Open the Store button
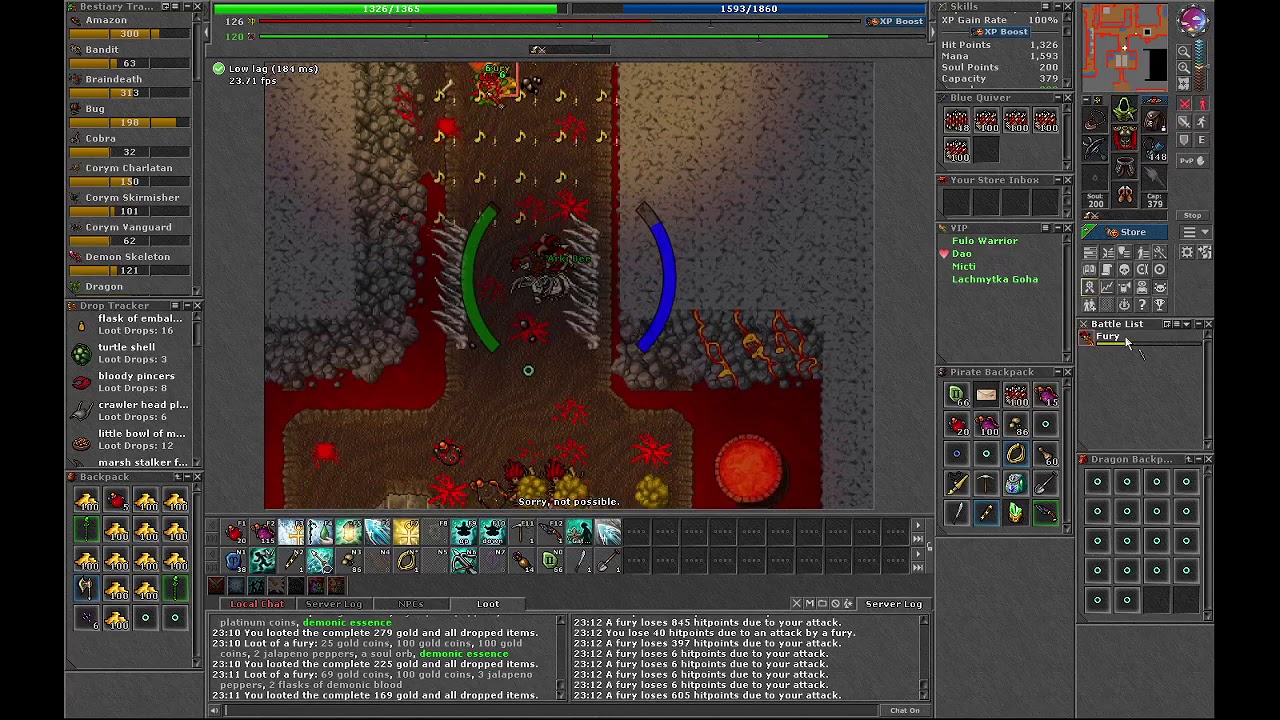The height and width of the screenshot is (720, 1280). point(1125,232)
